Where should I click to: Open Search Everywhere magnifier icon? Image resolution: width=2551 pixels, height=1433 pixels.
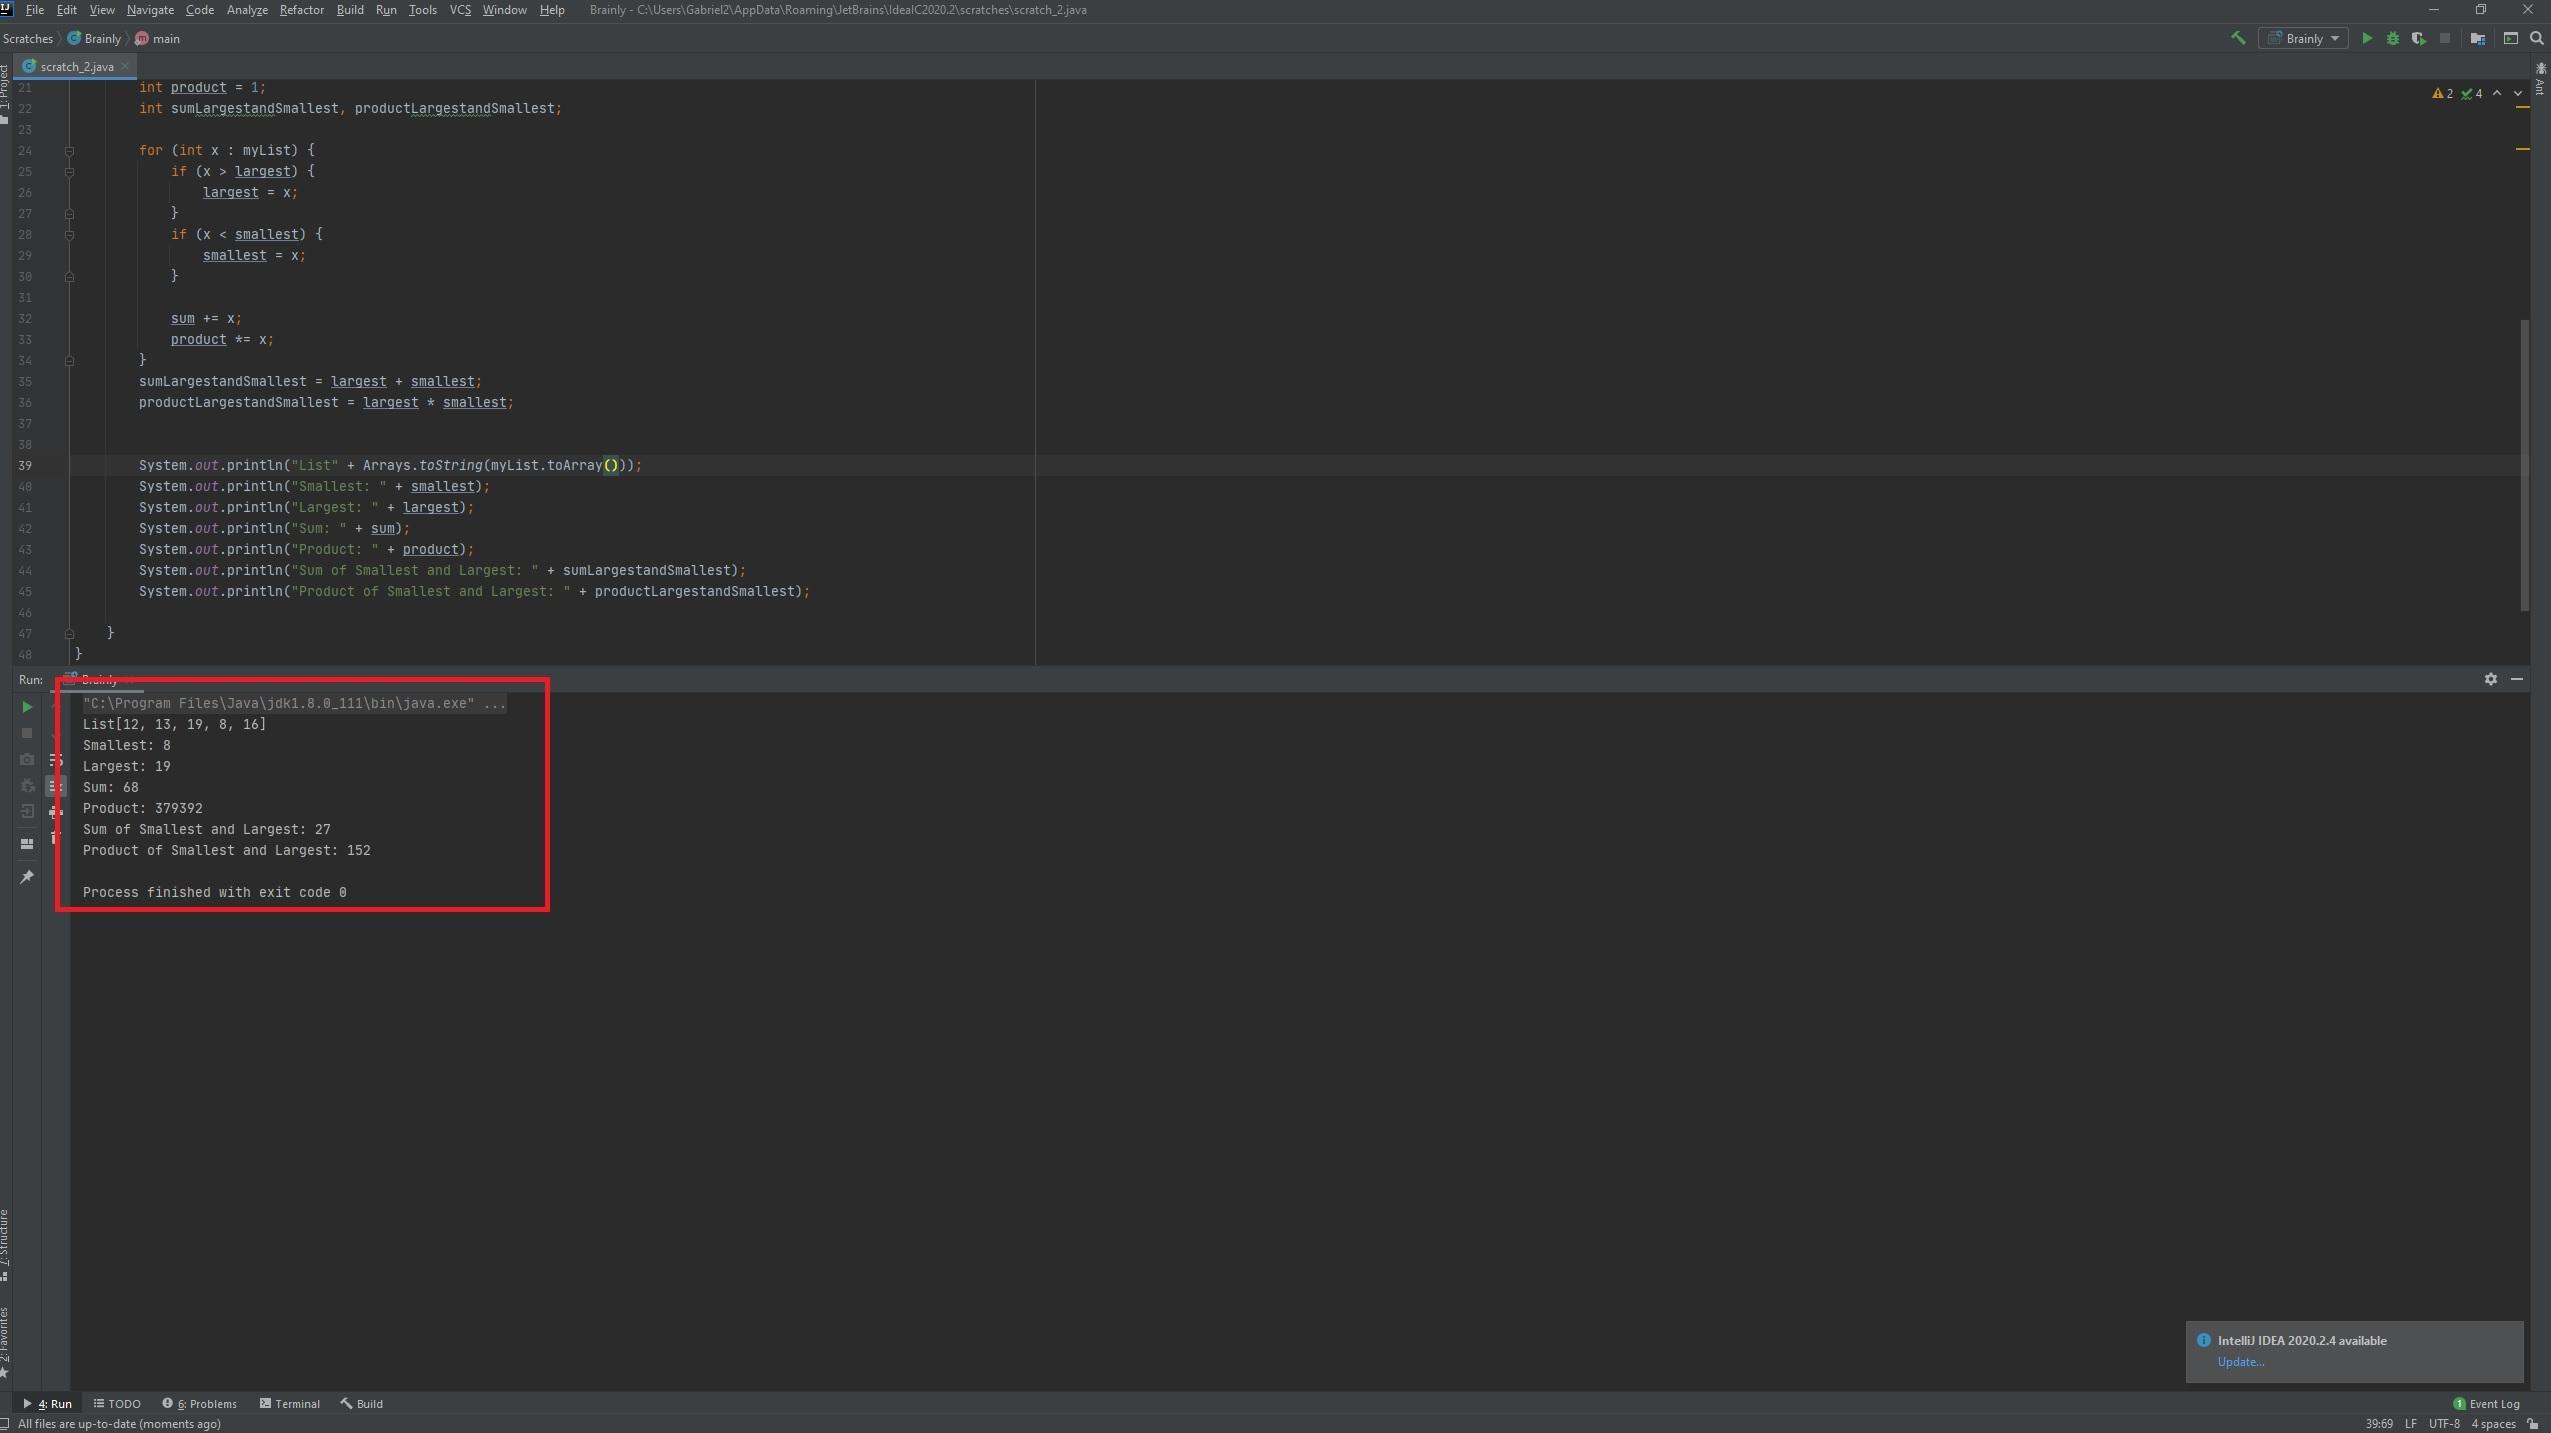pos(2536,38)
